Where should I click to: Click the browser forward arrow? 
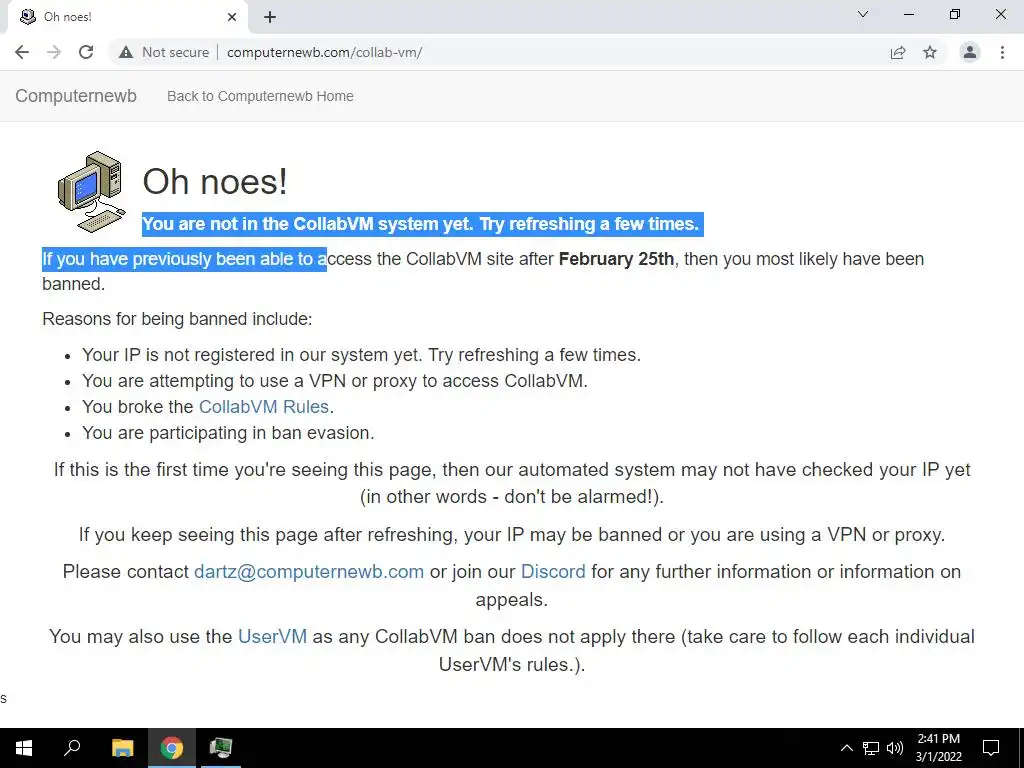(x=54, y=52)
